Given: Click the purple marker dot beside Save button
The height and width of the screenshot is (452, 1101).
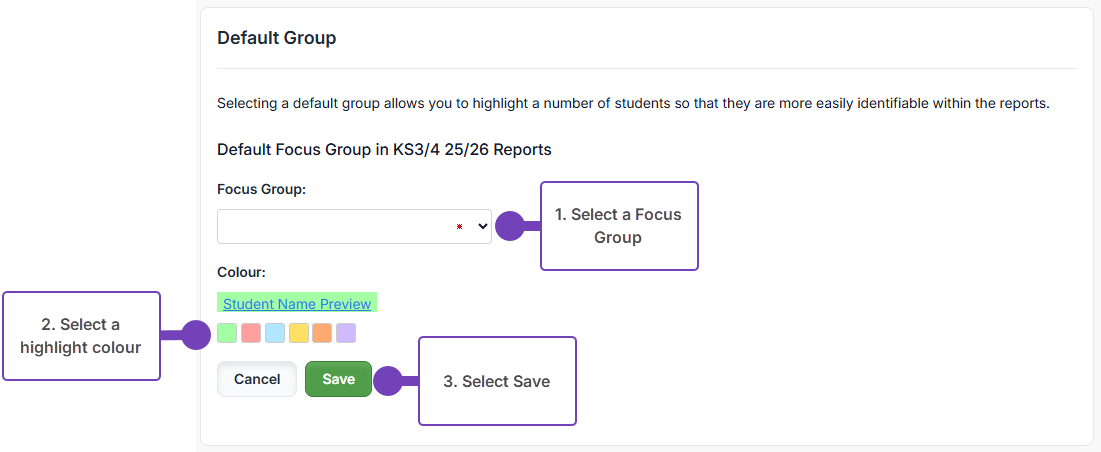Looking at the screenshot, I should point(386,381).
